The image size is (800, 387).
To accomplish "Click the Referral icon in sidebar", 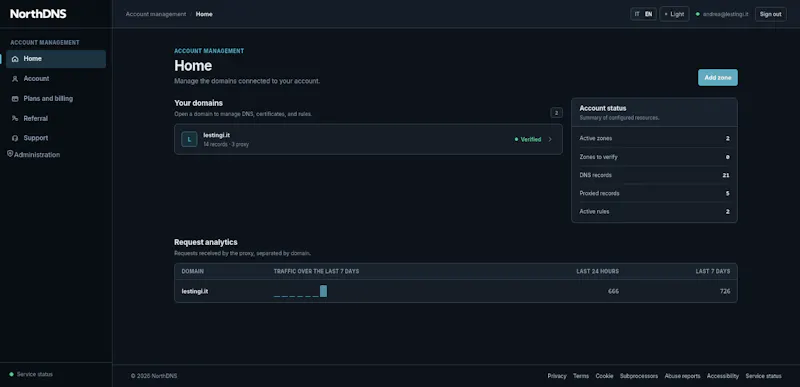I will point(15,118).
